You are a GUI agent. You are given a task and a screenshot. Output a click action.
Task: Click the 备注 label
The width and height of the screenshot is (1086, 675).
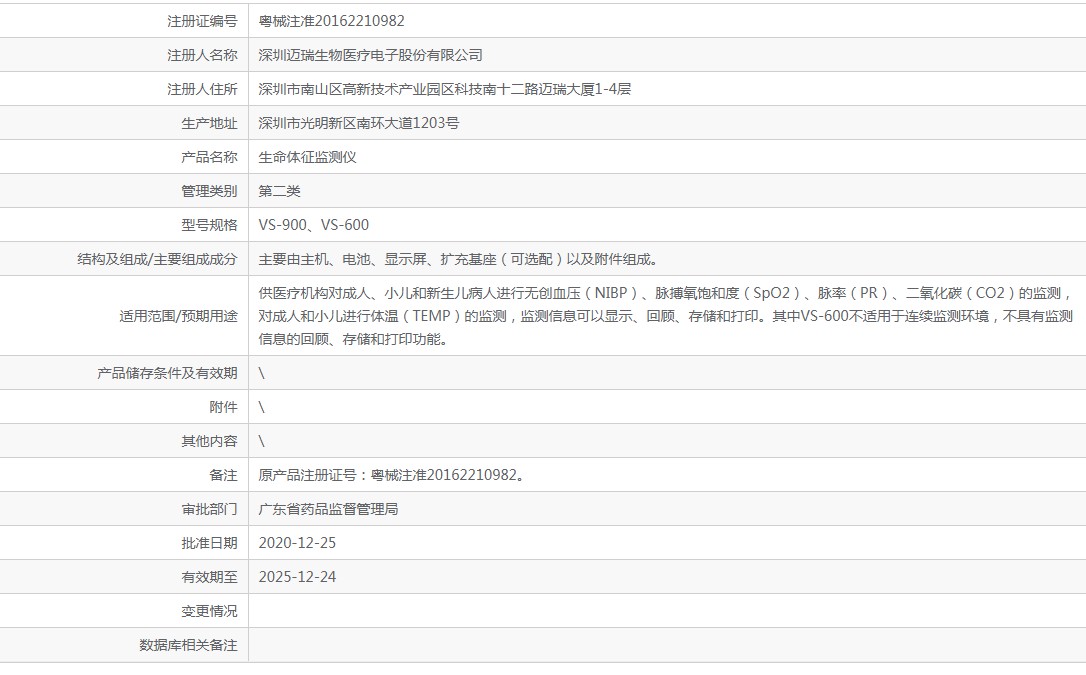[x=223, y=475]
